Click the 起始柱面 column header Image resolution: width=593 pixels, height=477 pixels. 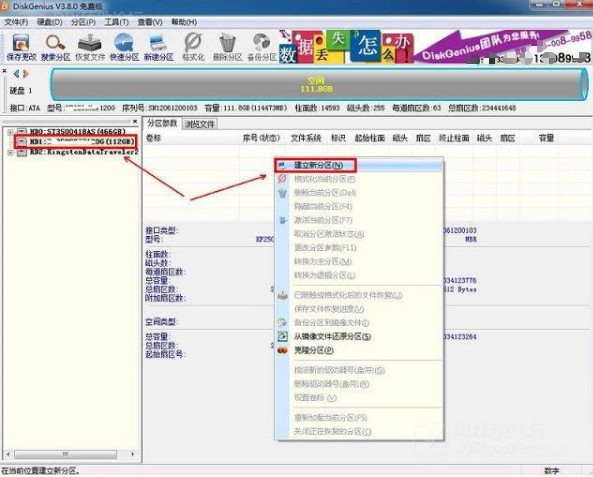click(x=369, y=138)
